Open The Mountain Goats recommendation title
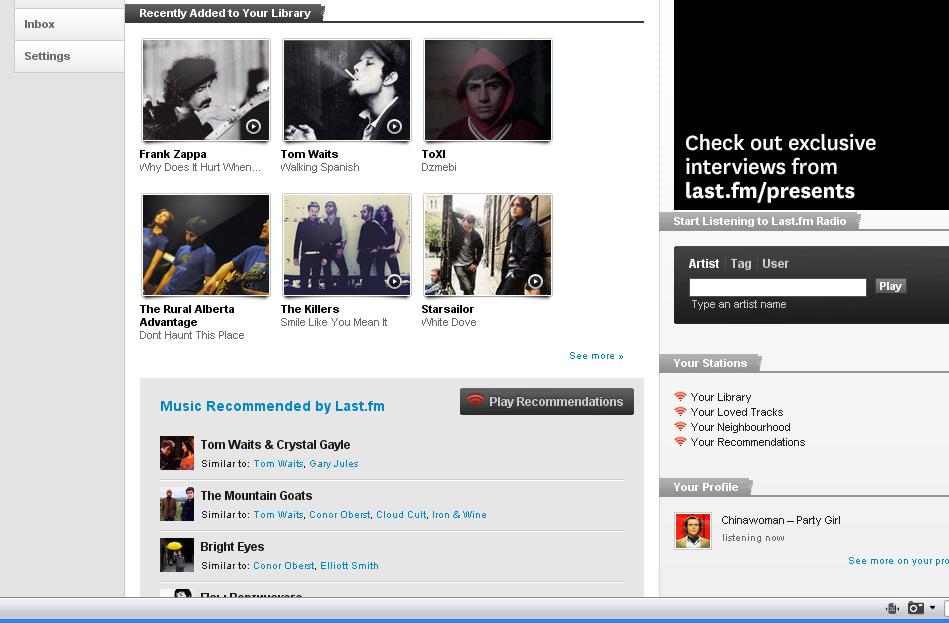Viewport: 949px width, 623px height. point(256,495)
